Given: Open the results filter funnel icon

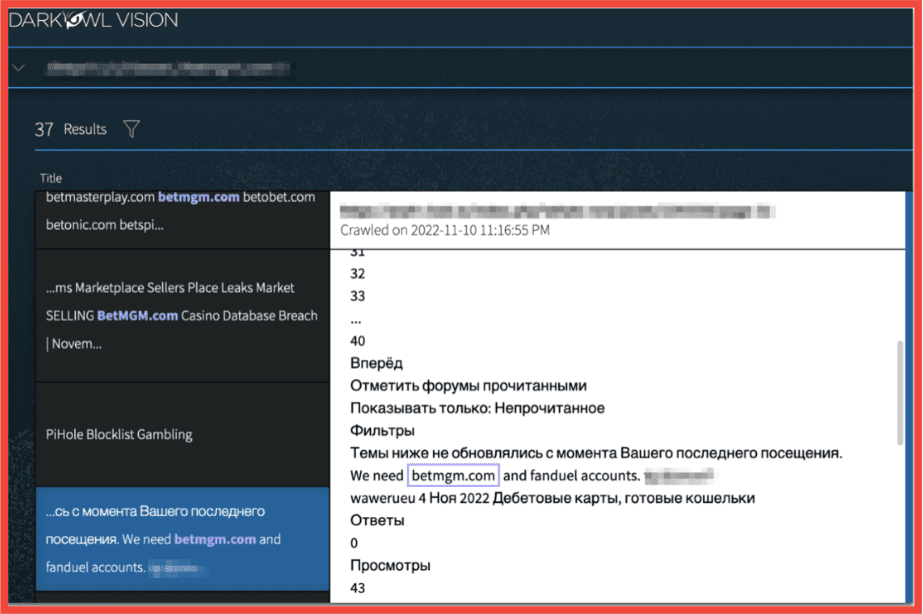Looking at the screenshot, I should tap(131, 129).
